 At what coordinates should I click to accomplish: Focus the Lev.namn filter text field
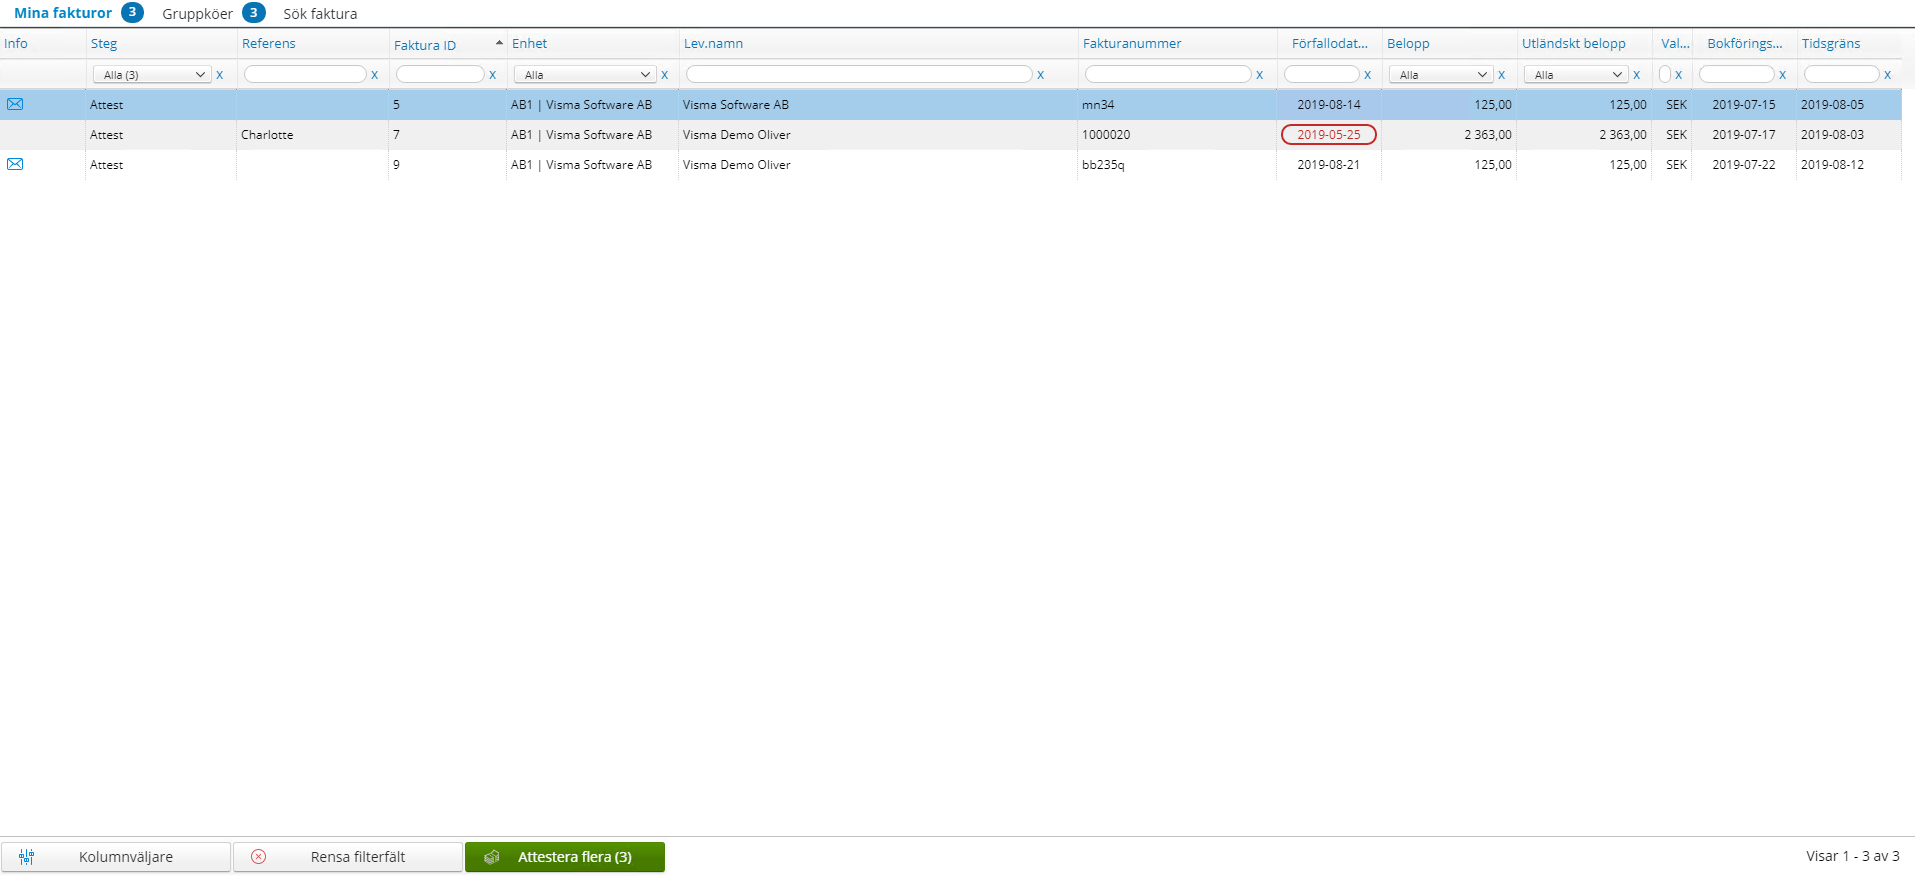[x=859, y=75]
